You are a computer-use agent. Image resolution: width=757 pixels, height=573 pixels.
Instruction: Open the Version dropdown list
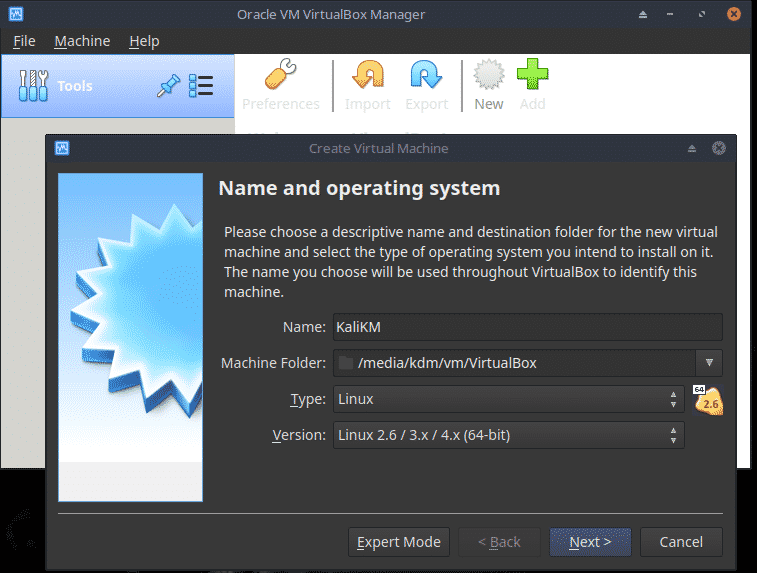point(508,435)
